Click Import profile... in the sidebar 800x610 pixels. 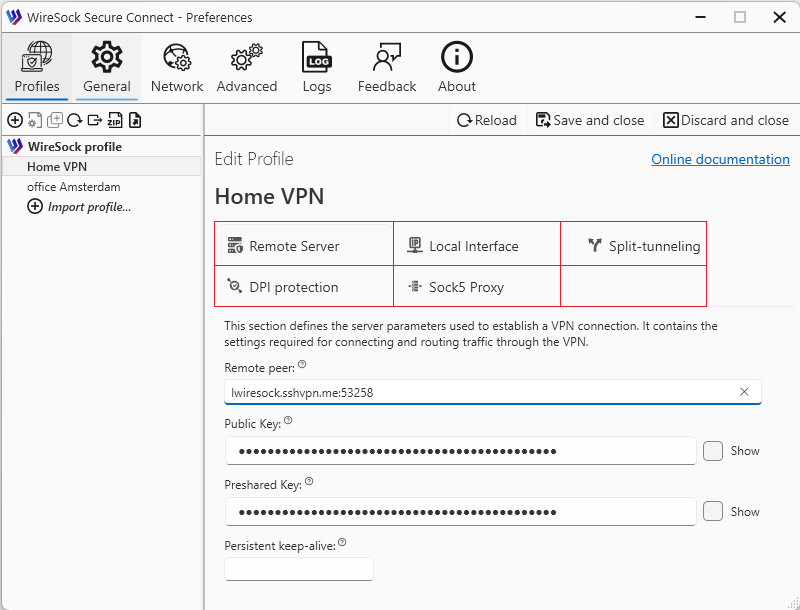coord(89,207)
